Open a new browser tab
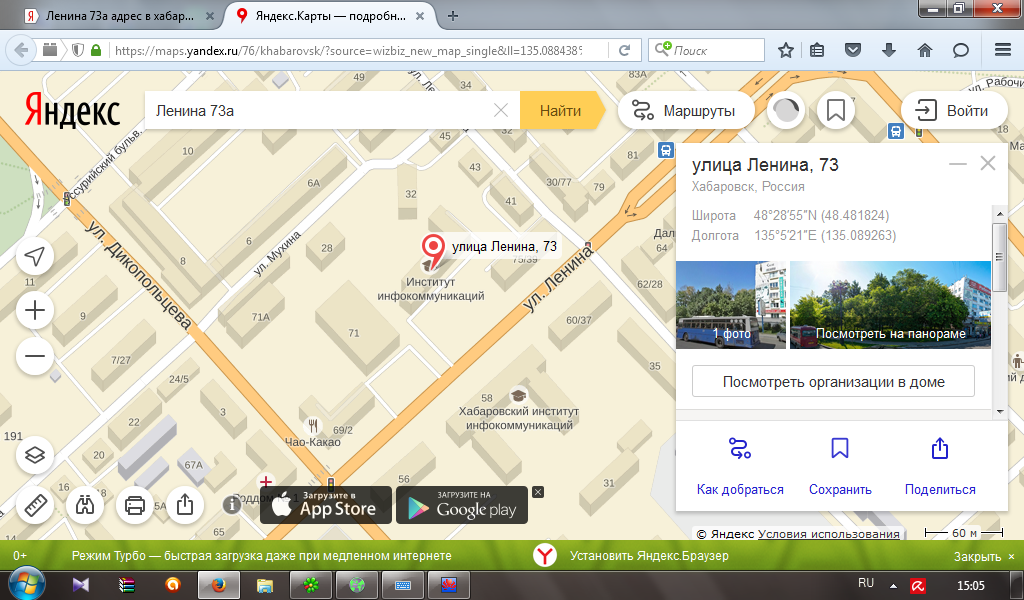 (x=453, y=16)
